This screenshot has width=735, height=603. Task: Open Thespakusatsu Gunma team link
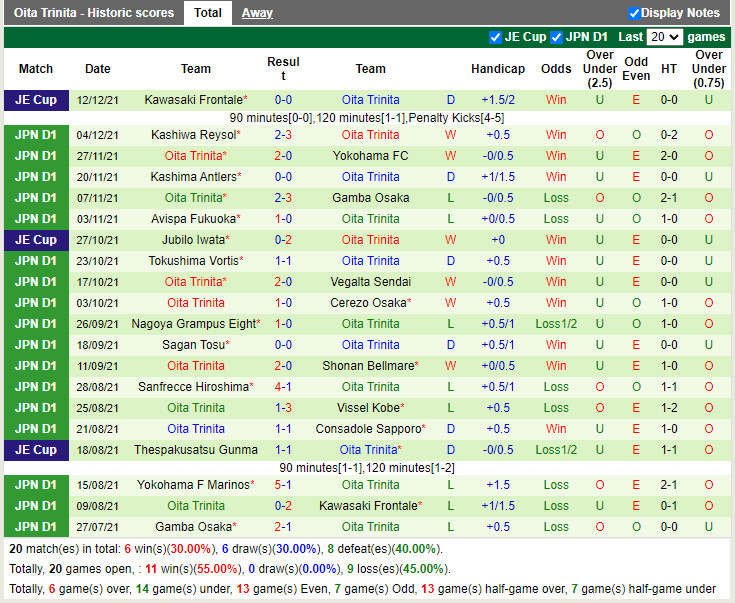pos(196,450)
